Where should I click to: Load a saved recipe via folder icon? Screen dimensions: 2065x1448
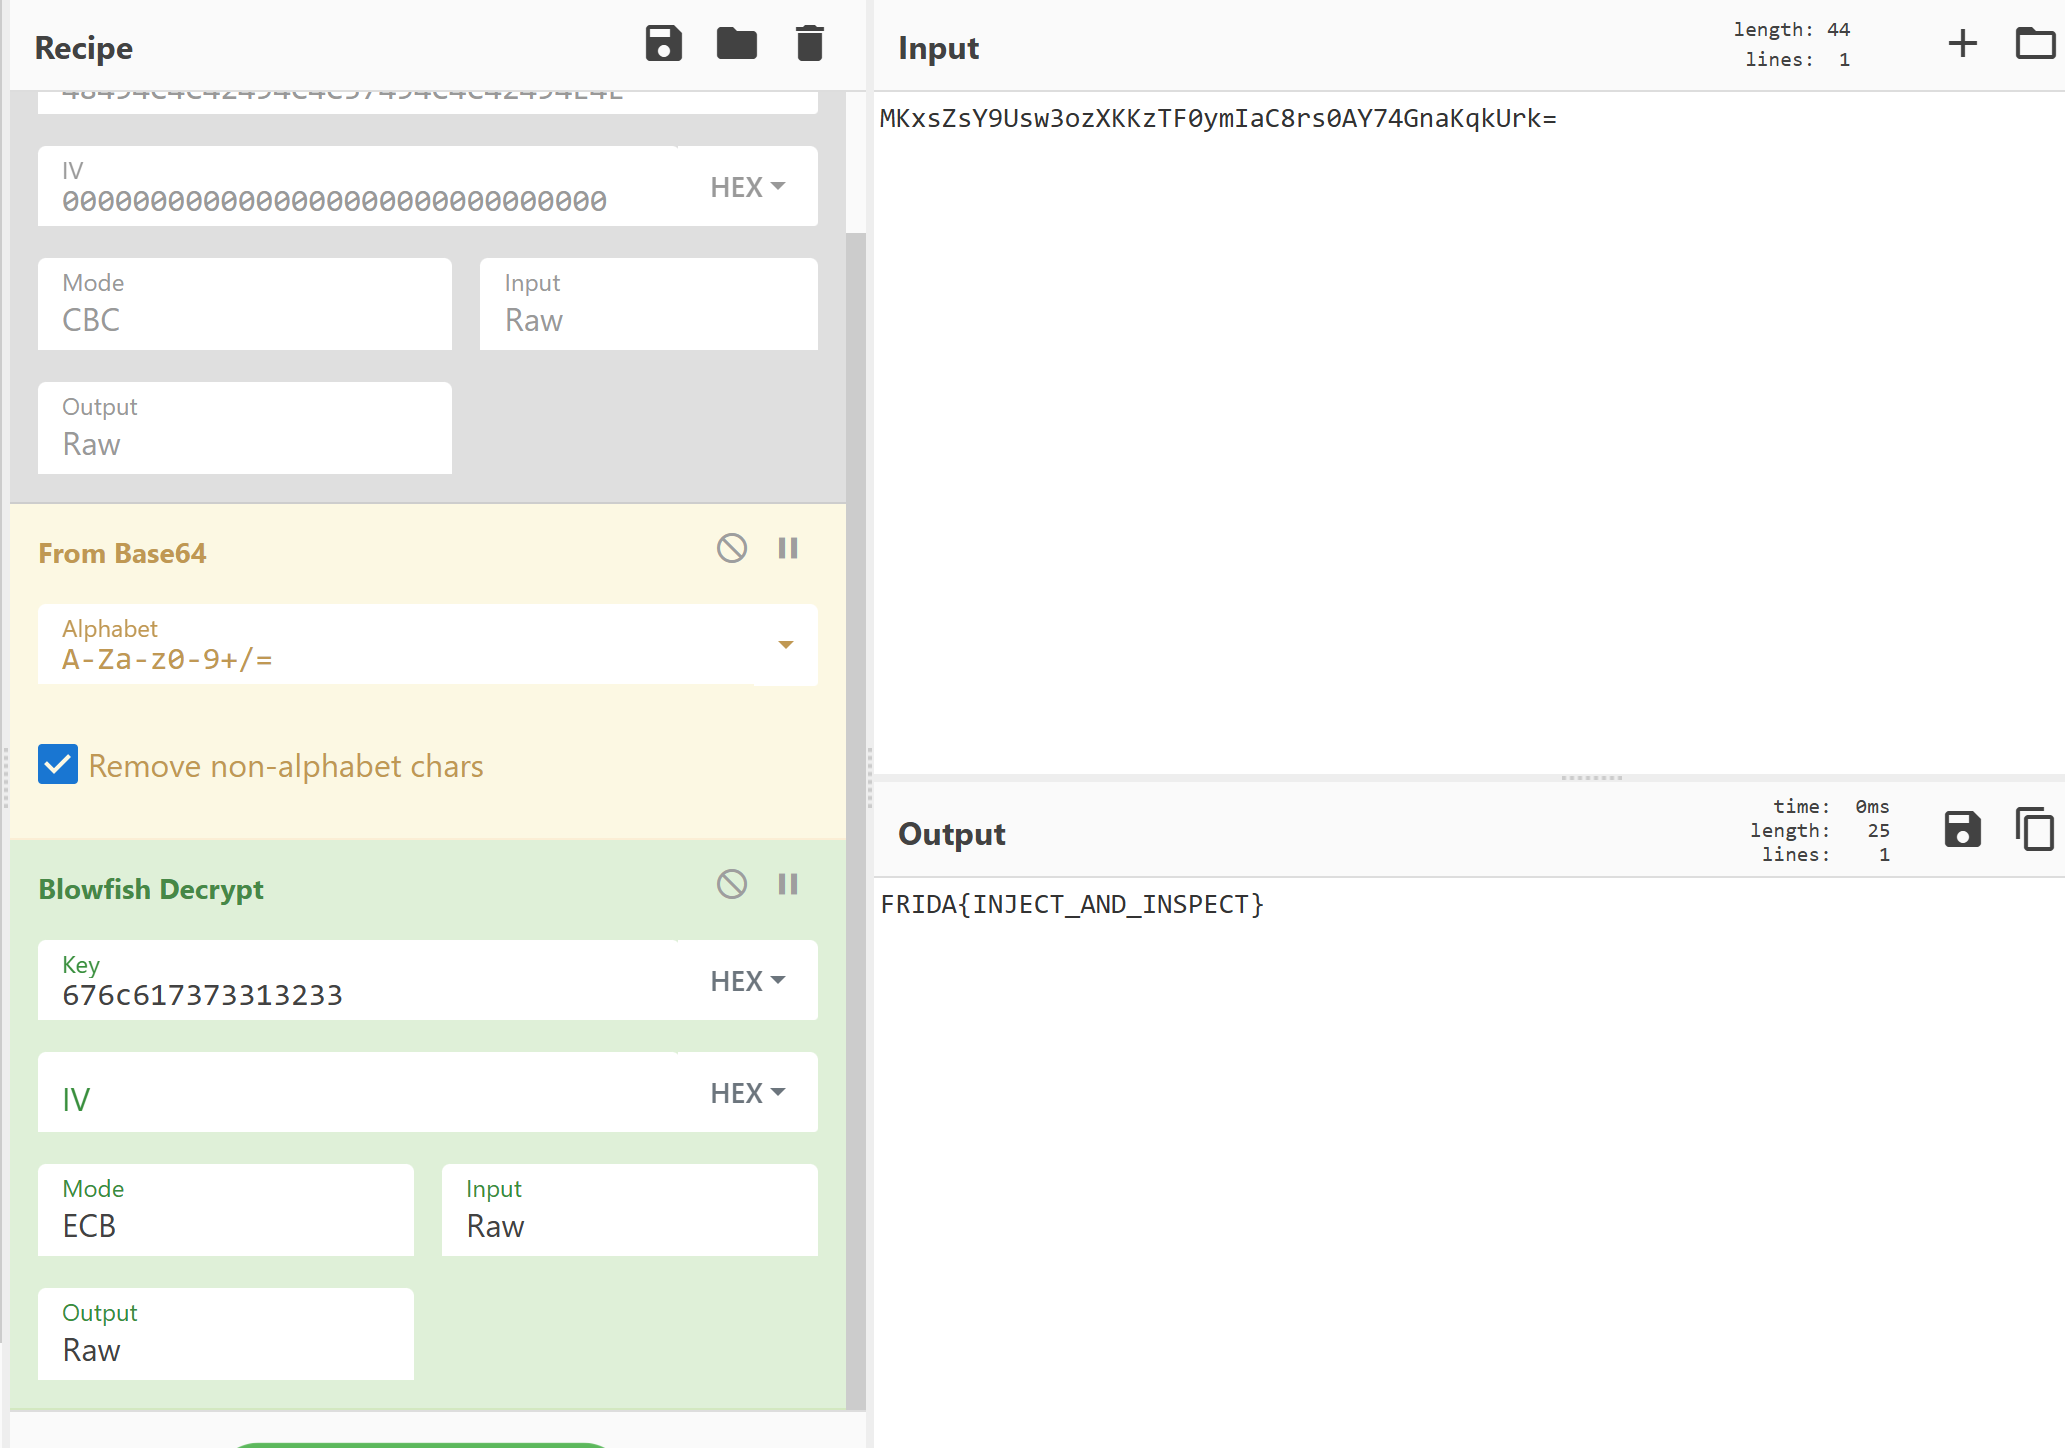coord(736,44)
